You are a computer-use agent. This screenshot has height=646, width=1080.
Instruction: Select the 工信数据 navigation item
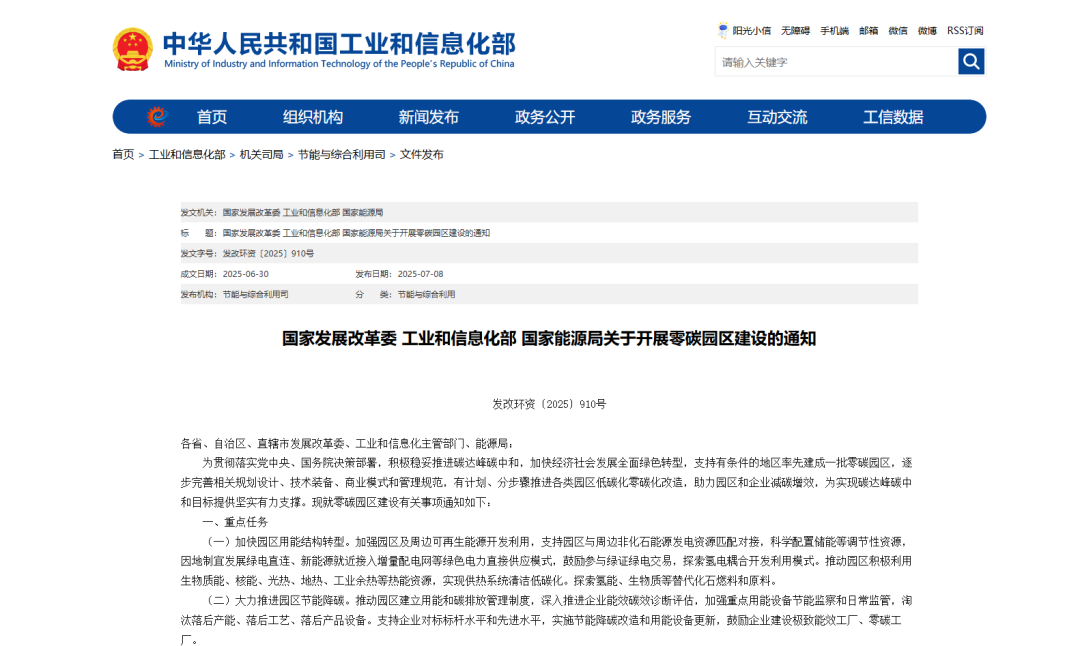click(x=893, y=117)
